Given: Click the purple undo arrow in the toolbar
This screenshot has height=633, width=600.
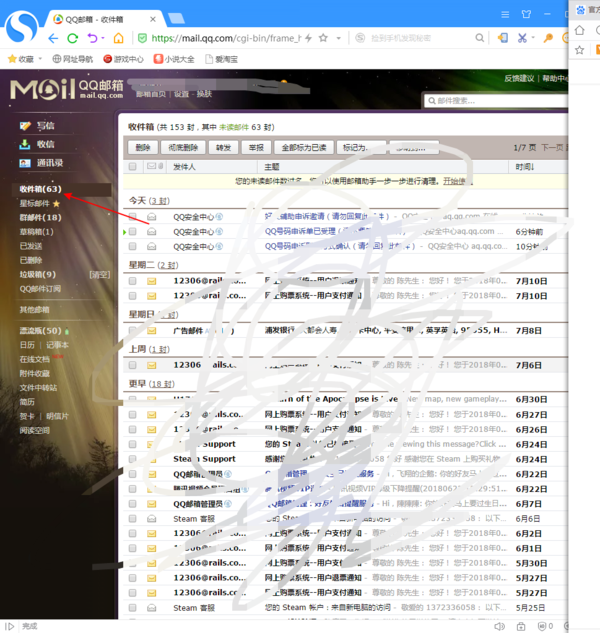Looking at the screenshot, I should (x=92, y=38).
